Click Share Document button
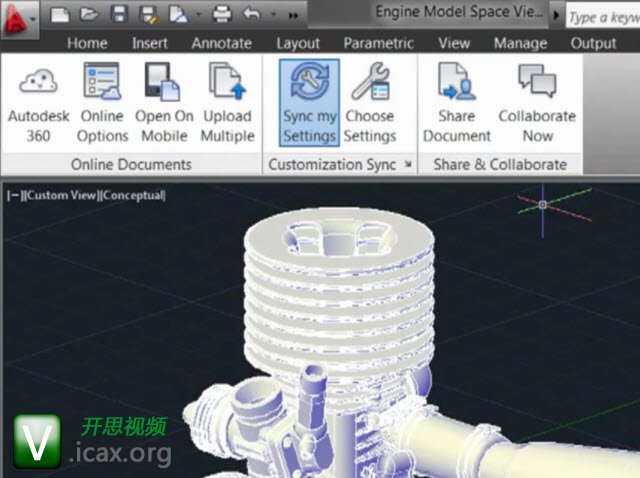The width and height of the screenshot is (640, 478). pos(456,102)
